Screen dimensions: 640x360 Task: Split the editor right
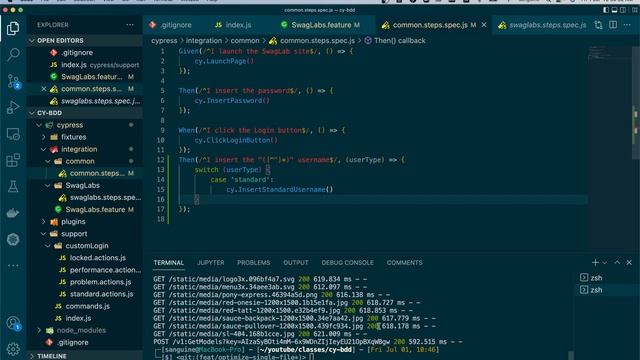click(x=613, y=25)
